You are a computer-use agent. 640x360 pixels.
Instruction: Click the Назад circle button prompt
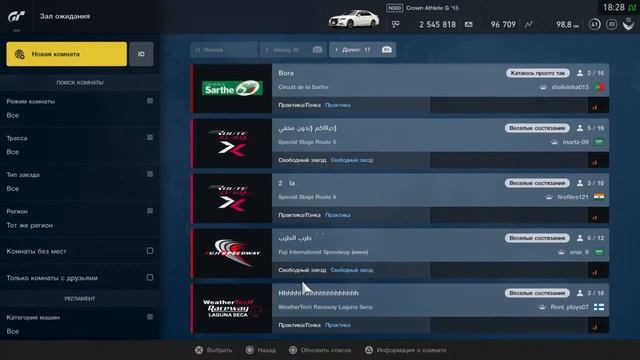pos(260,350)
